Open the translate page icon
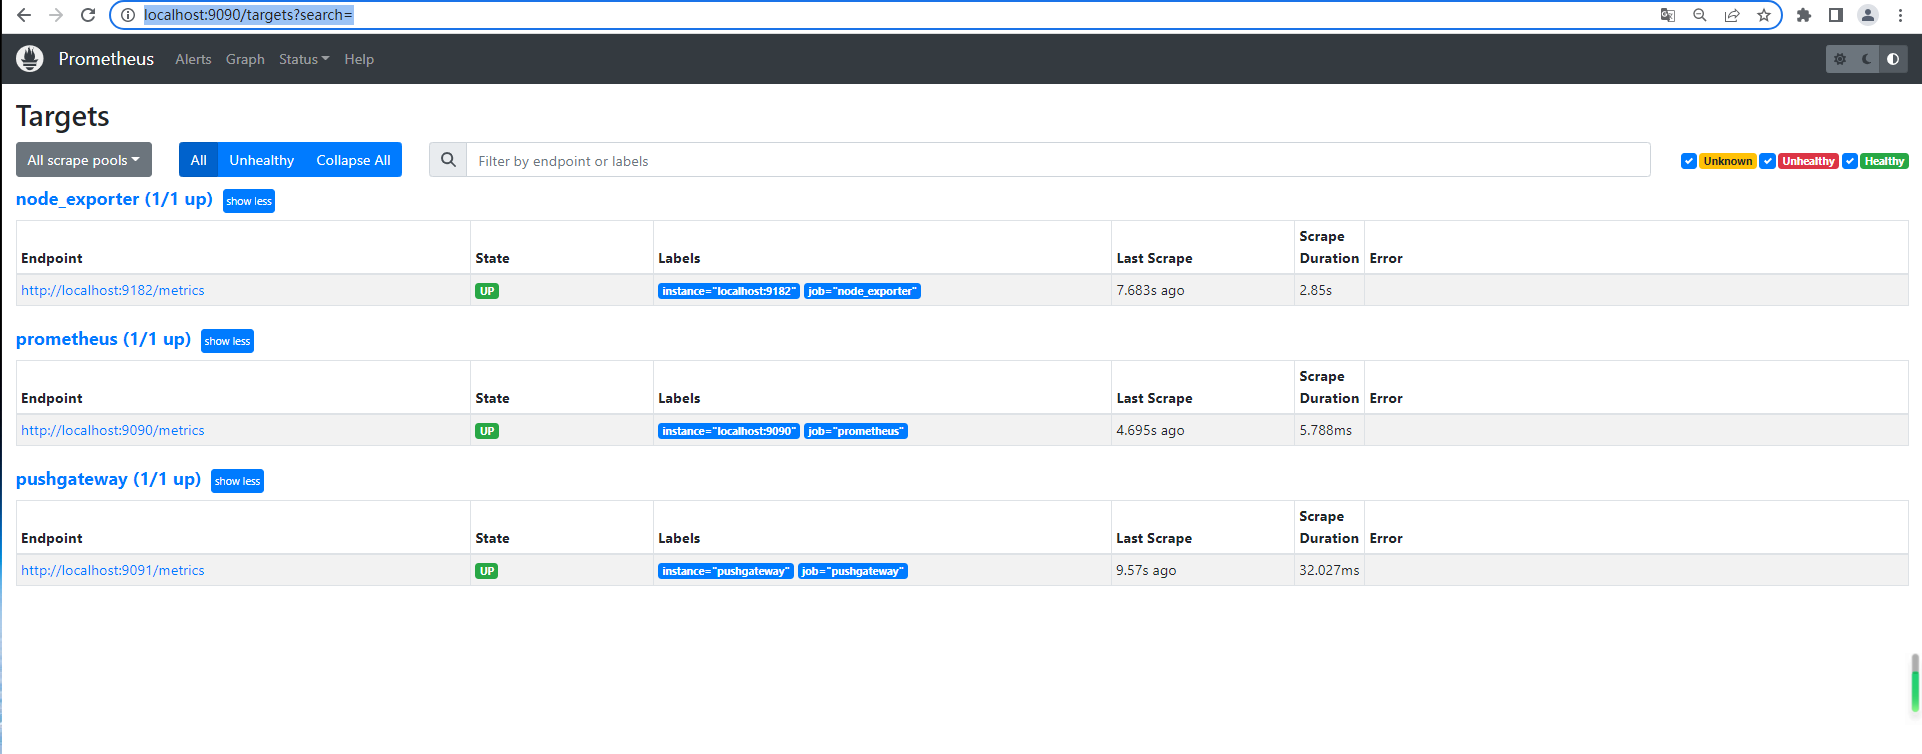Viewport: 1922px width, 754px height. pos(1668,15)
